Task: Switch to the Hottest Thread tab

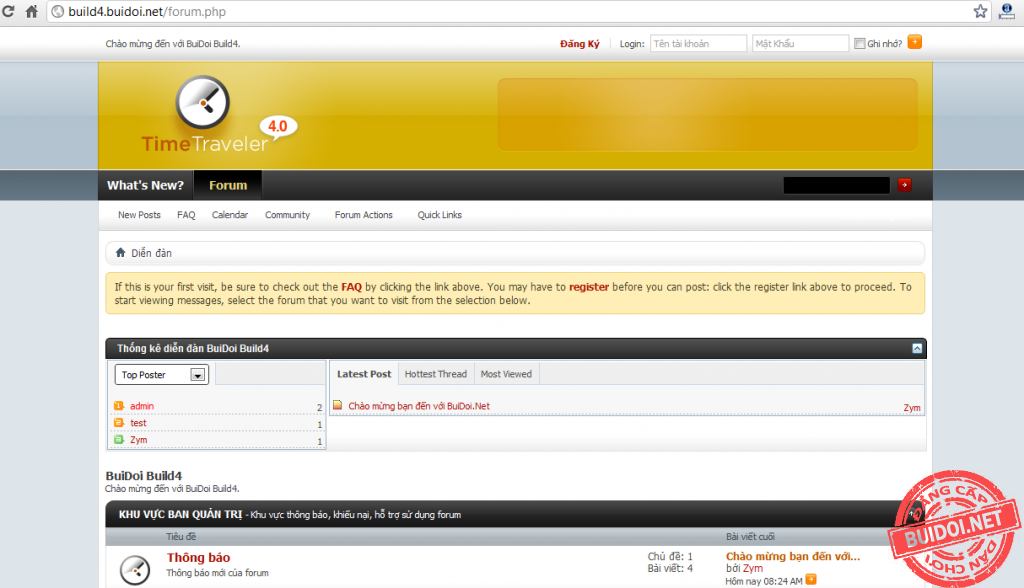Action: pos(435,374)
